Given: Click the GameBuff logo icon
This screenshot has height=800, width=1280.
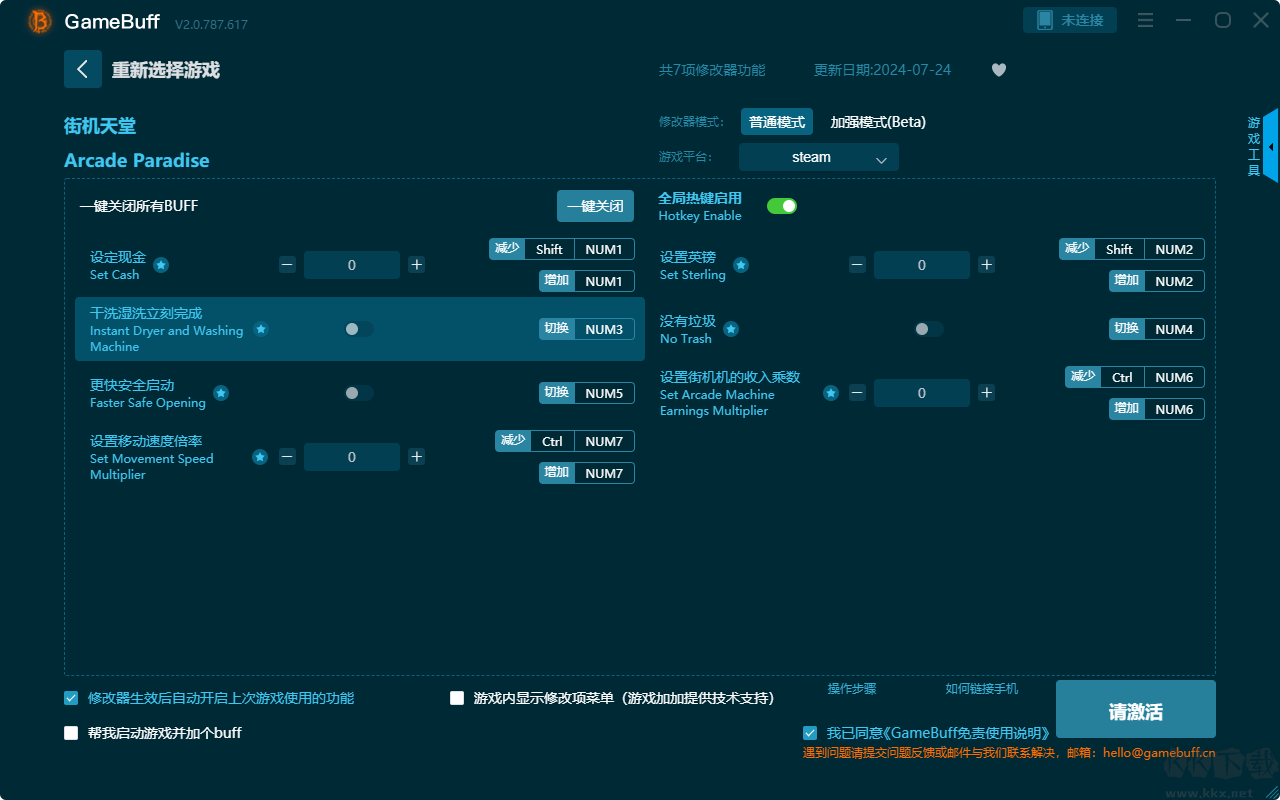Looking at the screenshot, I should tap(40, 21).
